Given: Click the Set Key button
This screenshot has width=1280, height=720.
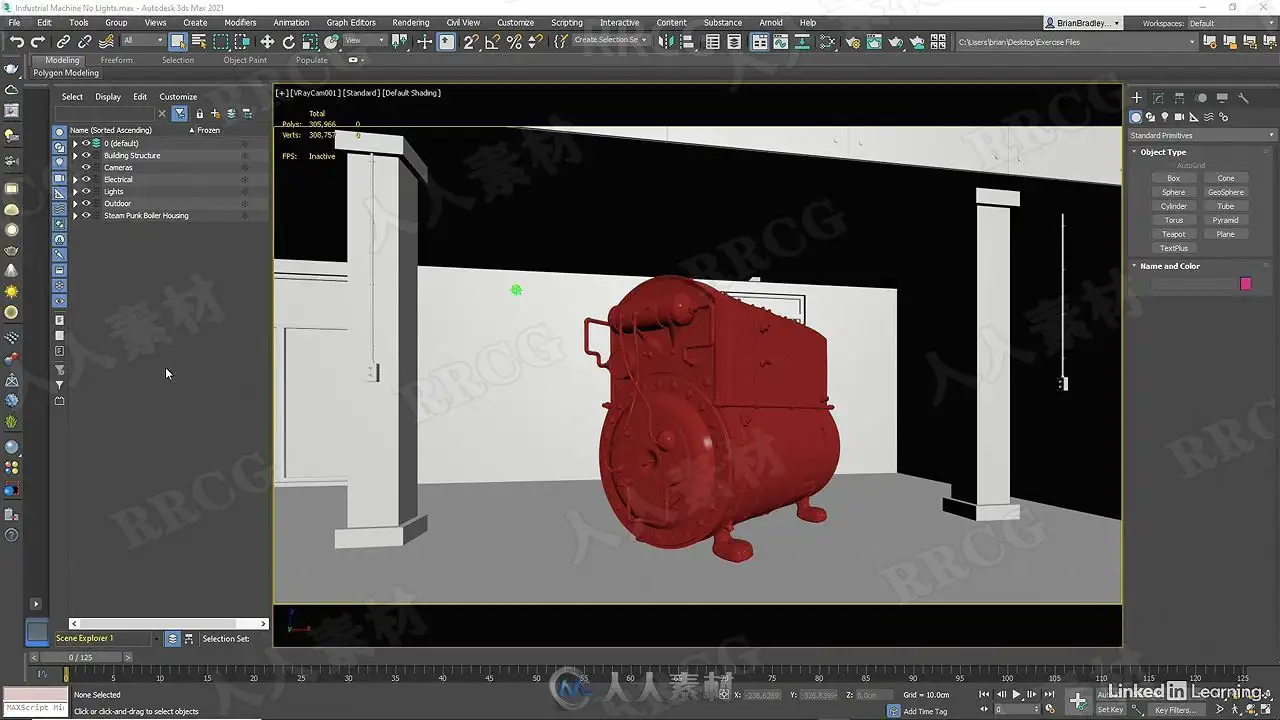Looking at the screenshot, I should pyautogui.click(x=1111, y=709).
